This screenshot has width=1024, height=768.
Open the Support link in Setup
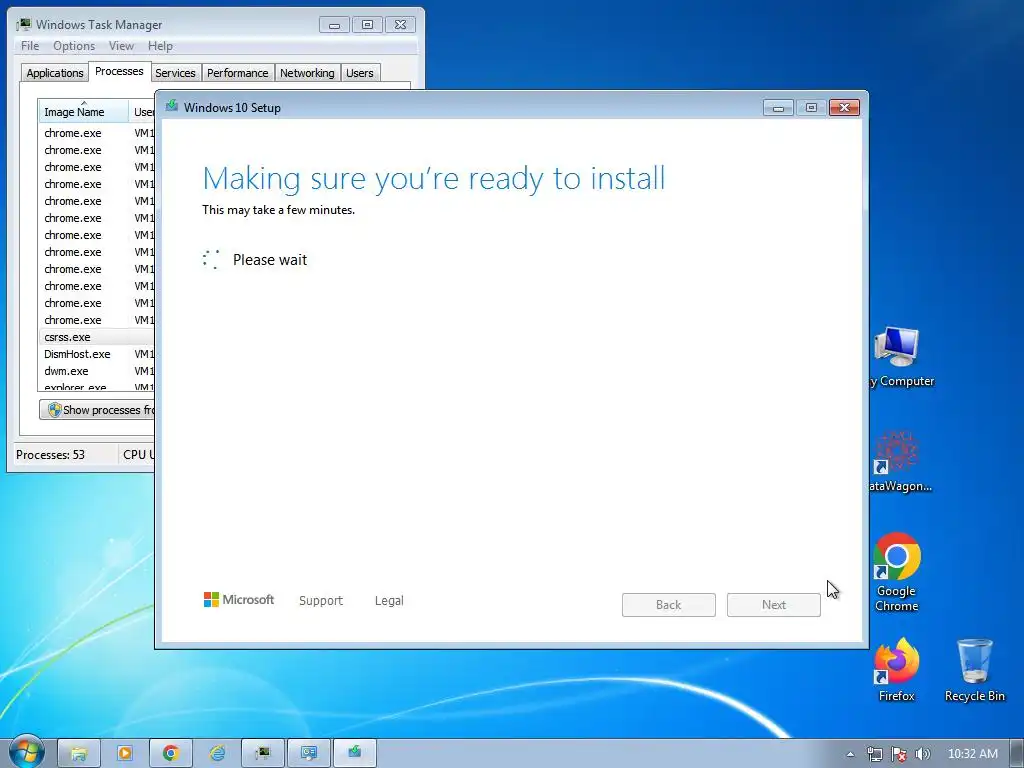coord(321,600)
